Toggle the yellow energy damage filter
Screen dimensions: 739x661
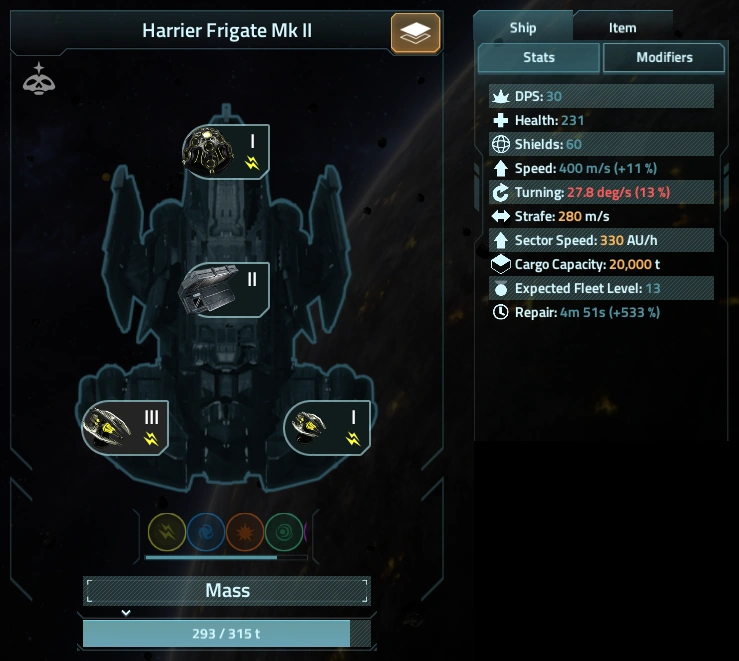(x=167, y=532)
